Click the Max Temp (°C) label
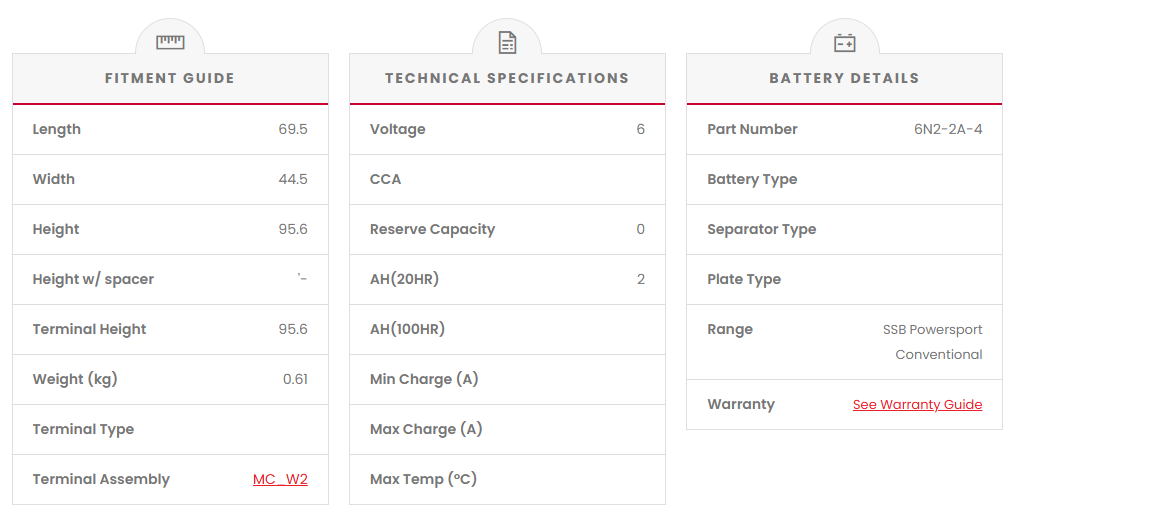This screenshot has width=1174, height=517. 423,479
